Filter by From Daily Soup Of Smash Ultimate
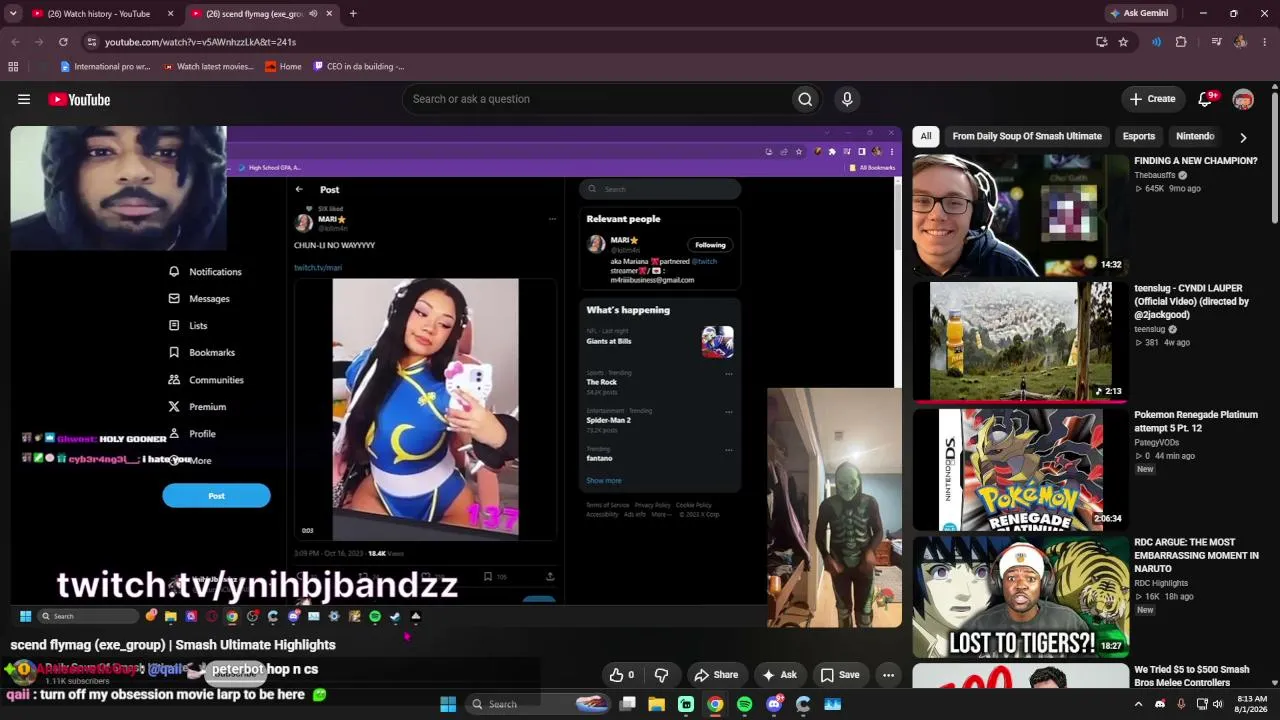Image resolution: width=1280 pixels, height=720 pixels. coord(1027,136)
